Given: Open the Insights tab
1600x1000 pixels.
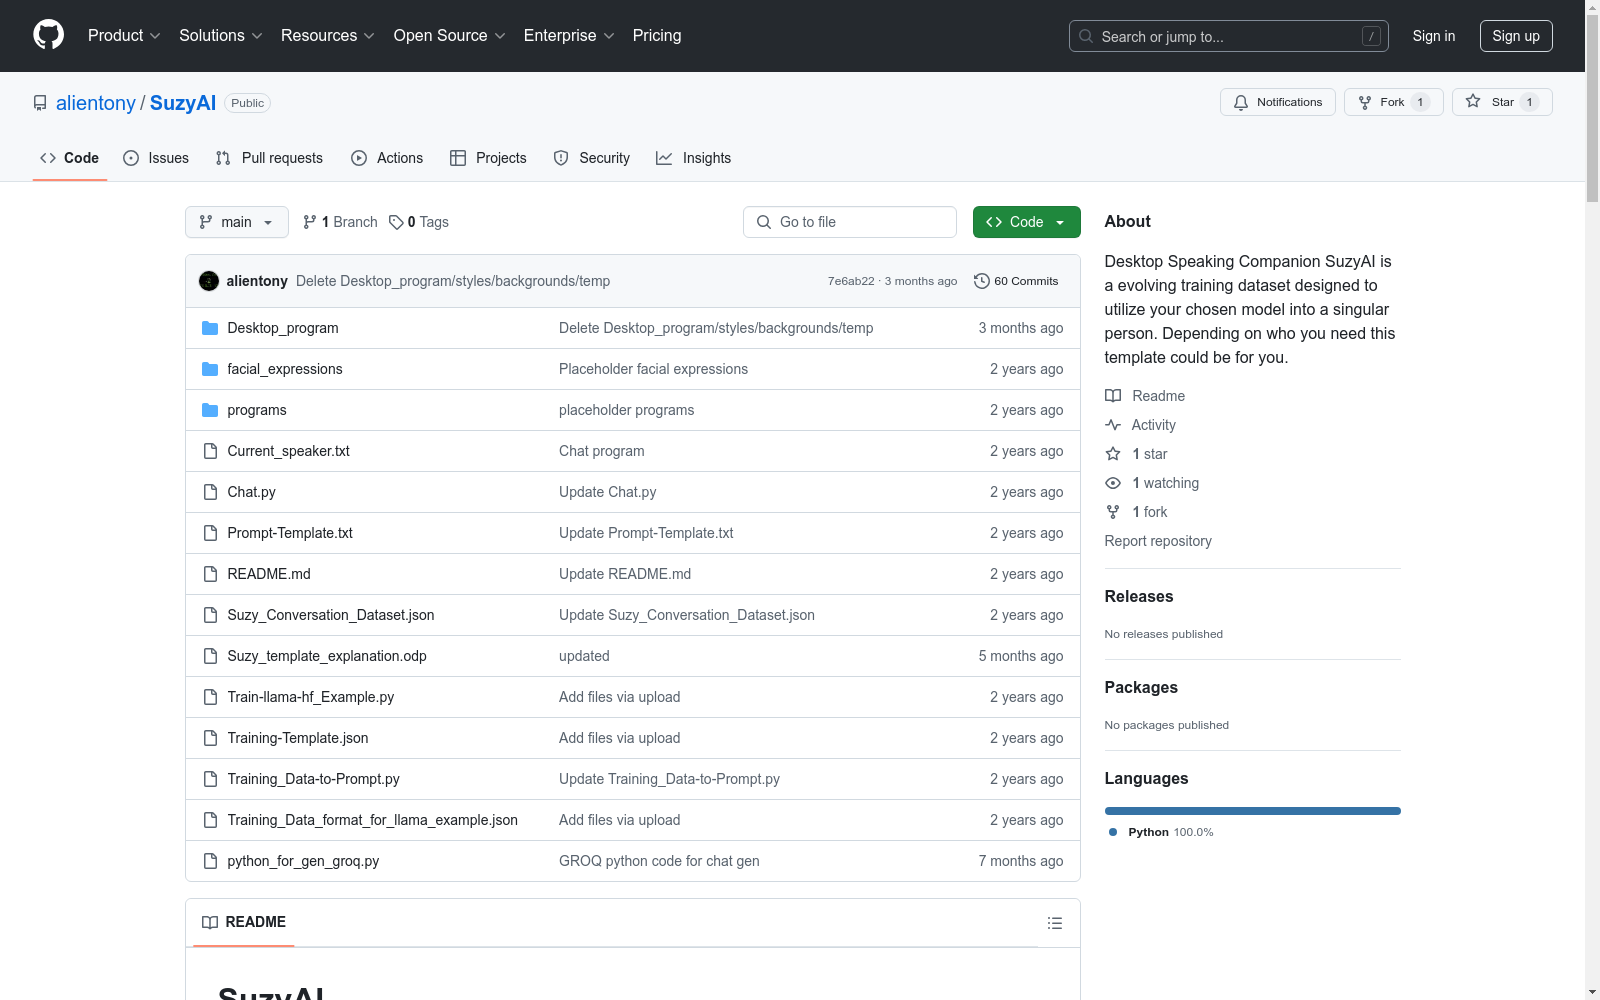Looking at the screenshot, I should [693, 158].
